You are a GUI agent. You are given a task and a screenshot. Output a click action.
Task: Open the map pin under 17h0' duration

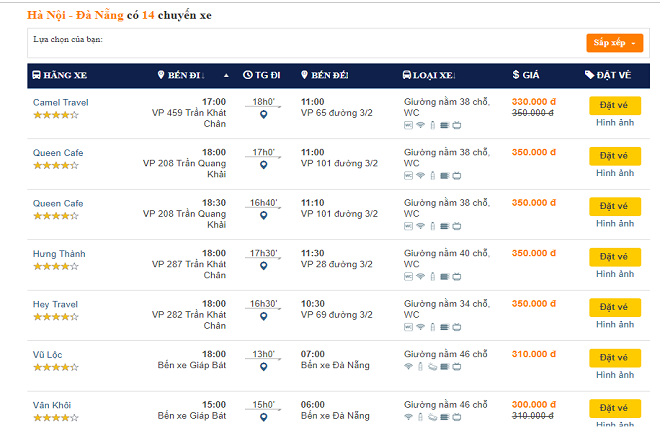pyautogui.click(x=264, y=166)
